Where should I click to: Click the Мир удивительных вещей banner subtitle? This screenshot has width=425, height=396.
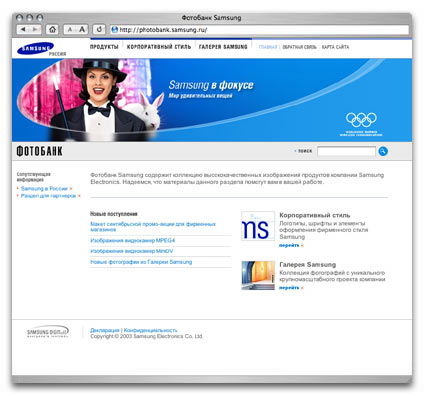tap(200, 96)
